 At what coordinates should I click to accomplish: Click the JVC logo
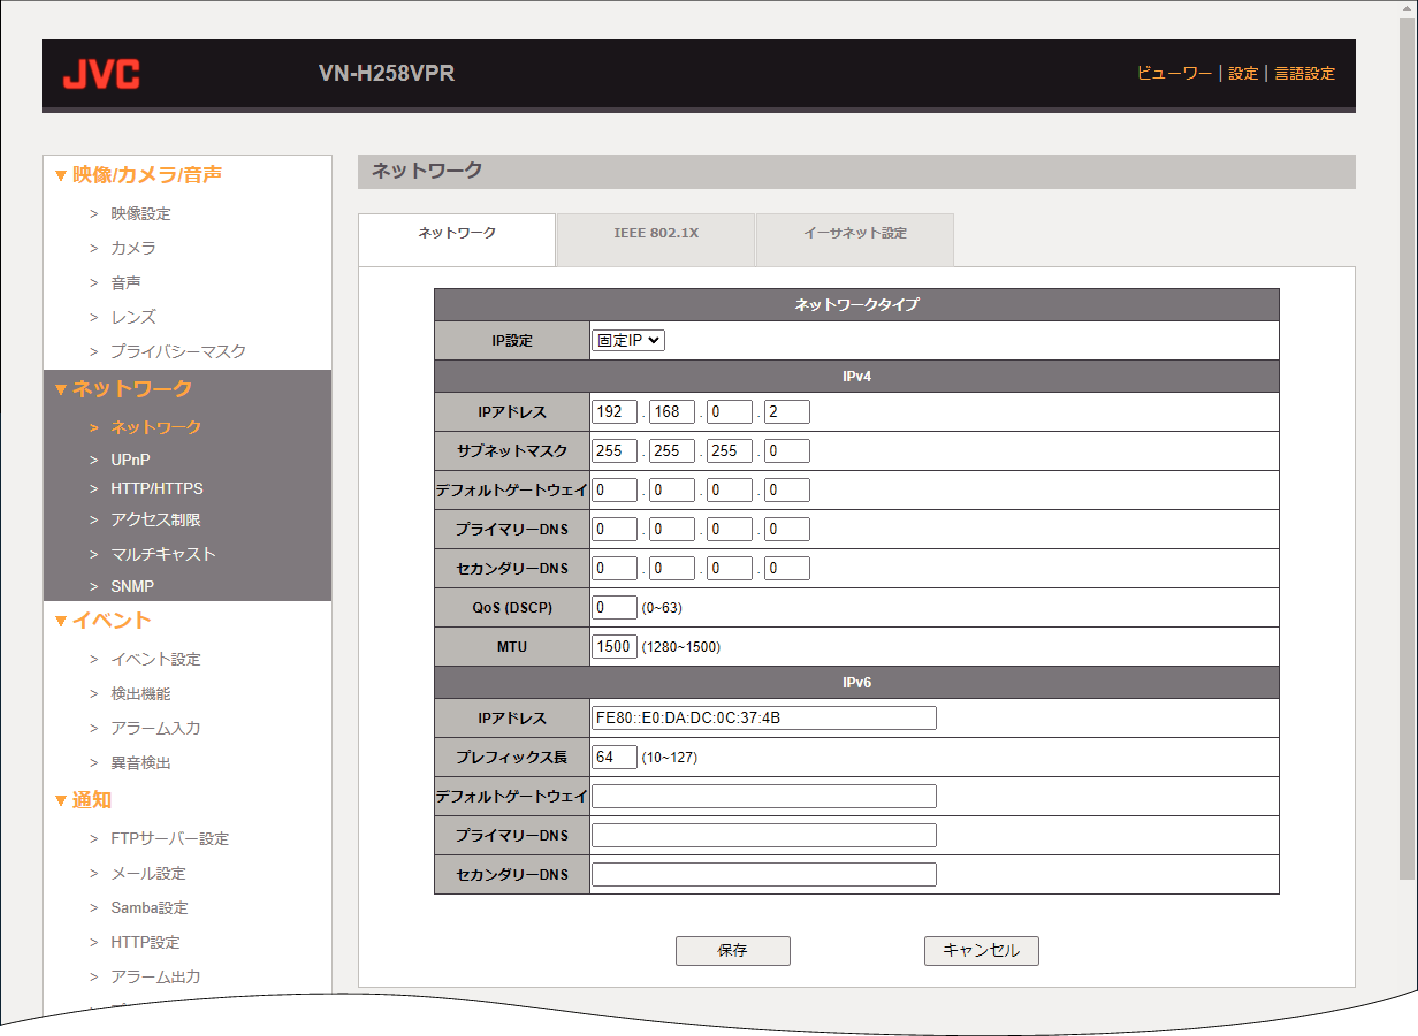101,74
